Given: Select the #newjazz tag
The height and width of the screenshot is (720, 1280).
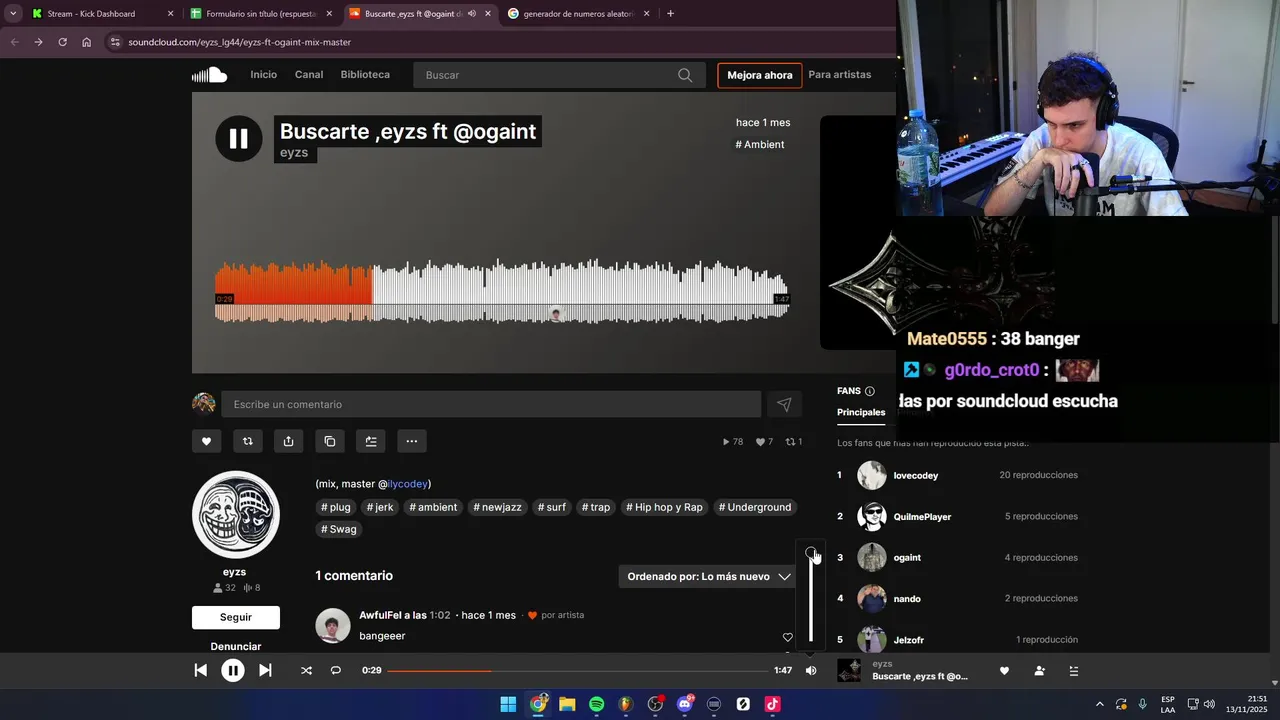Looking at the screenshot, I should (498, 507).
